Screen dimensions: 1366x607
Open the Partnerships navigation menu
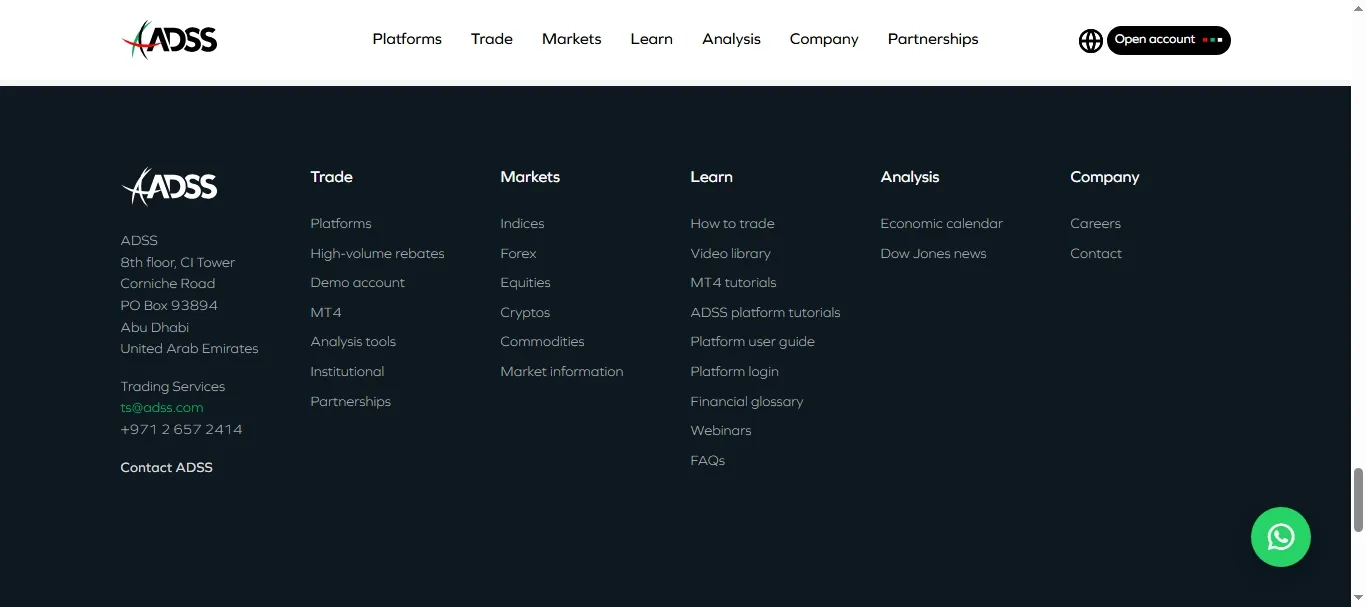pyautogui.click(x=933, y=39)
